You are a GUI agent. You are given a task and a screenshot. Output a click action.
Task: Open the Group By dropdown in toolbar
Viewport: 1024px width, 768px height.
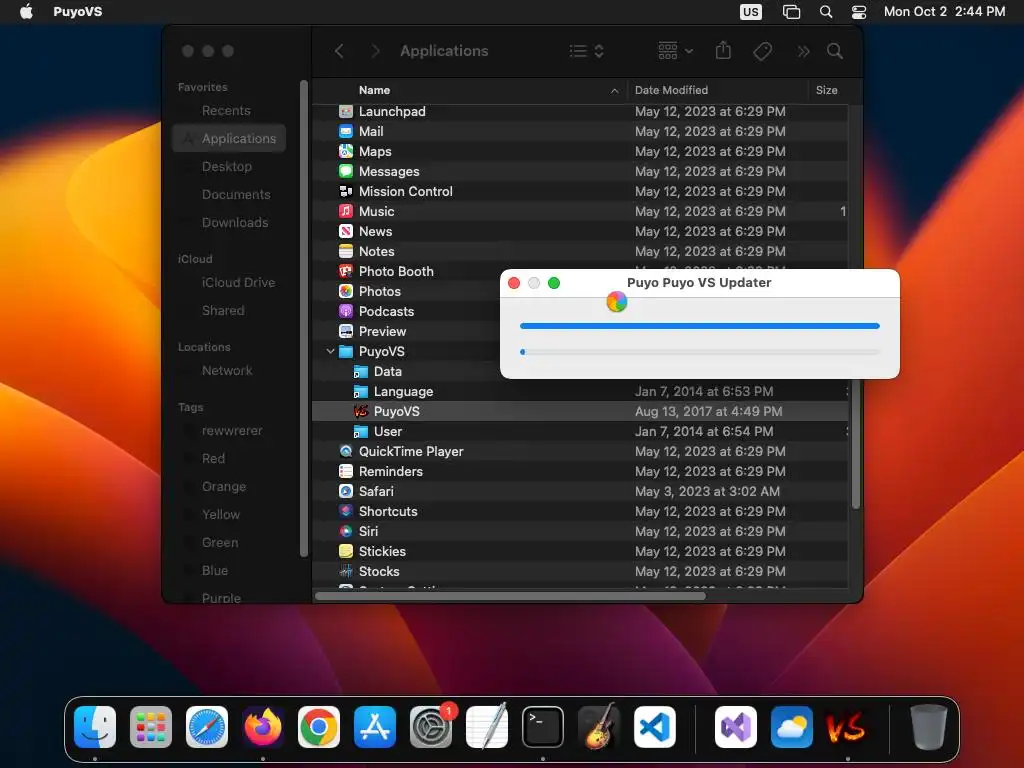tap(675, 51)
